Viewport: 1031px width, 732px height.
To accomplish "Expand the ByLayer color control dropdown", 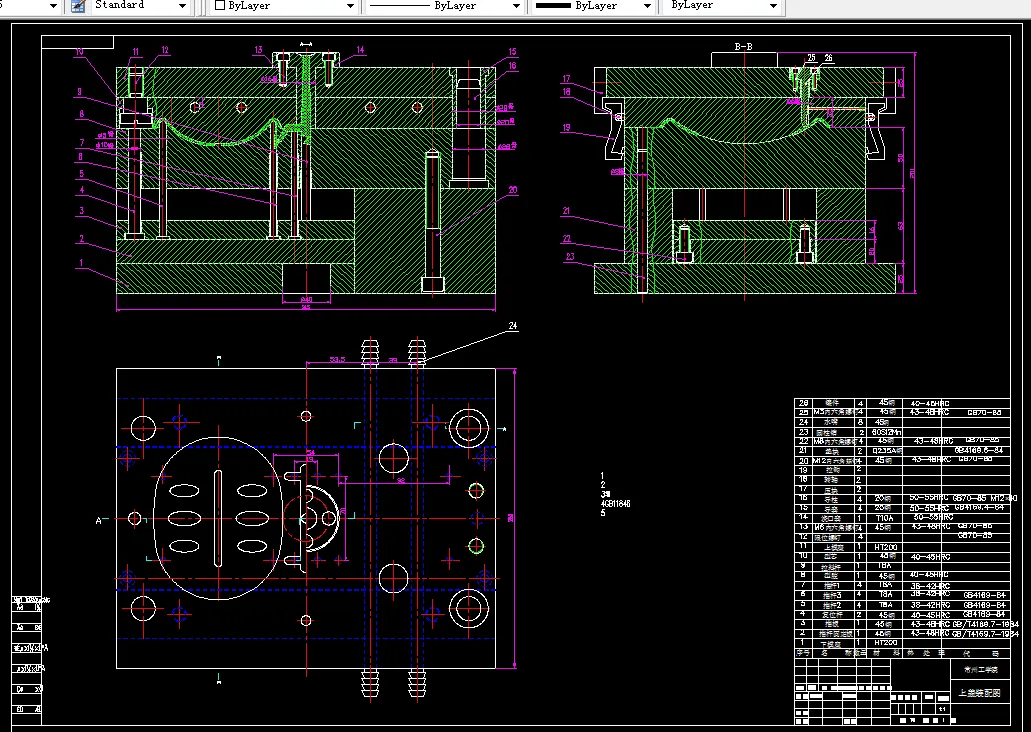I will 350,6.
